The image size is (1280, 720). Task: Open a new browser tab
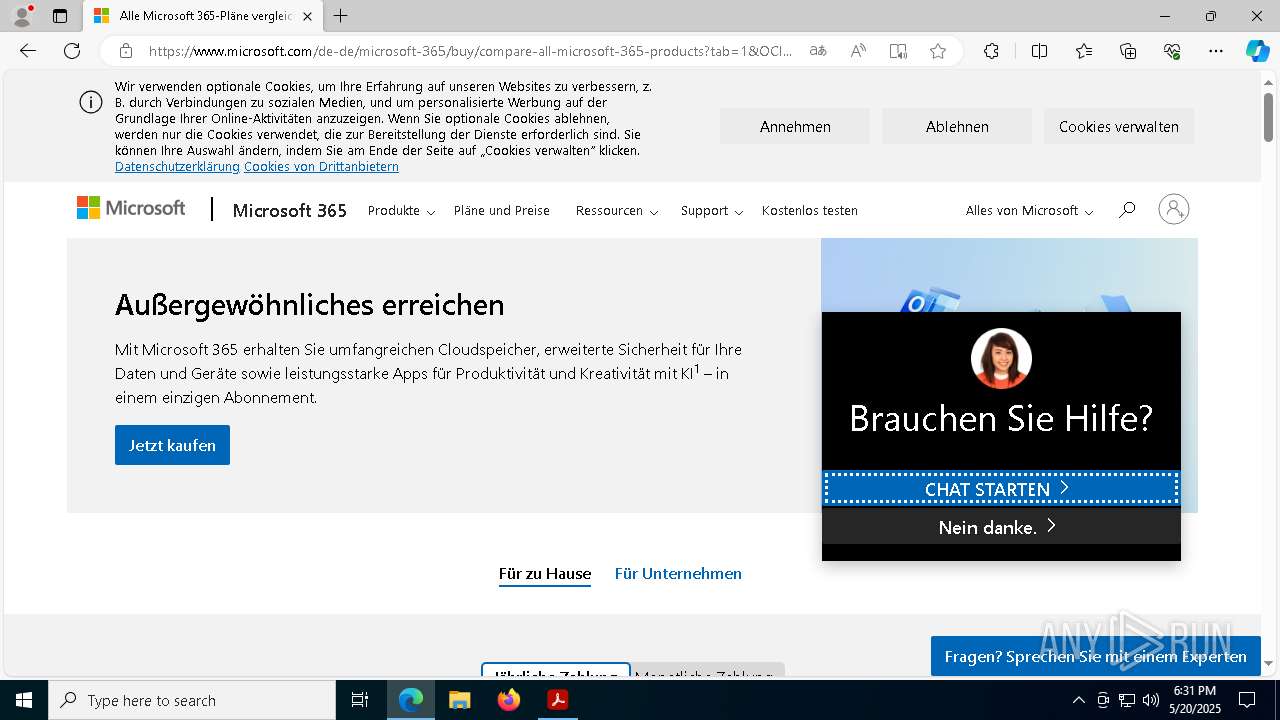341,16
